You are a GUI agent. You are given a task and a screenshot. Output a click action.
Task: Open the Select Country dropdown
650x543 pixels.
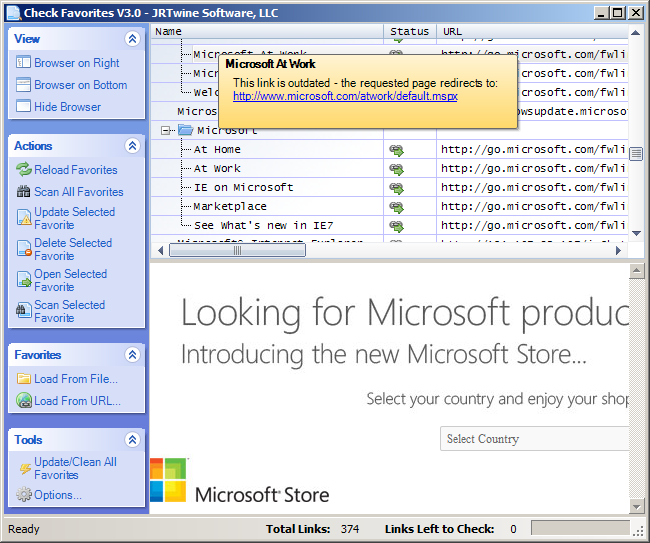click(x=534, y=439)
